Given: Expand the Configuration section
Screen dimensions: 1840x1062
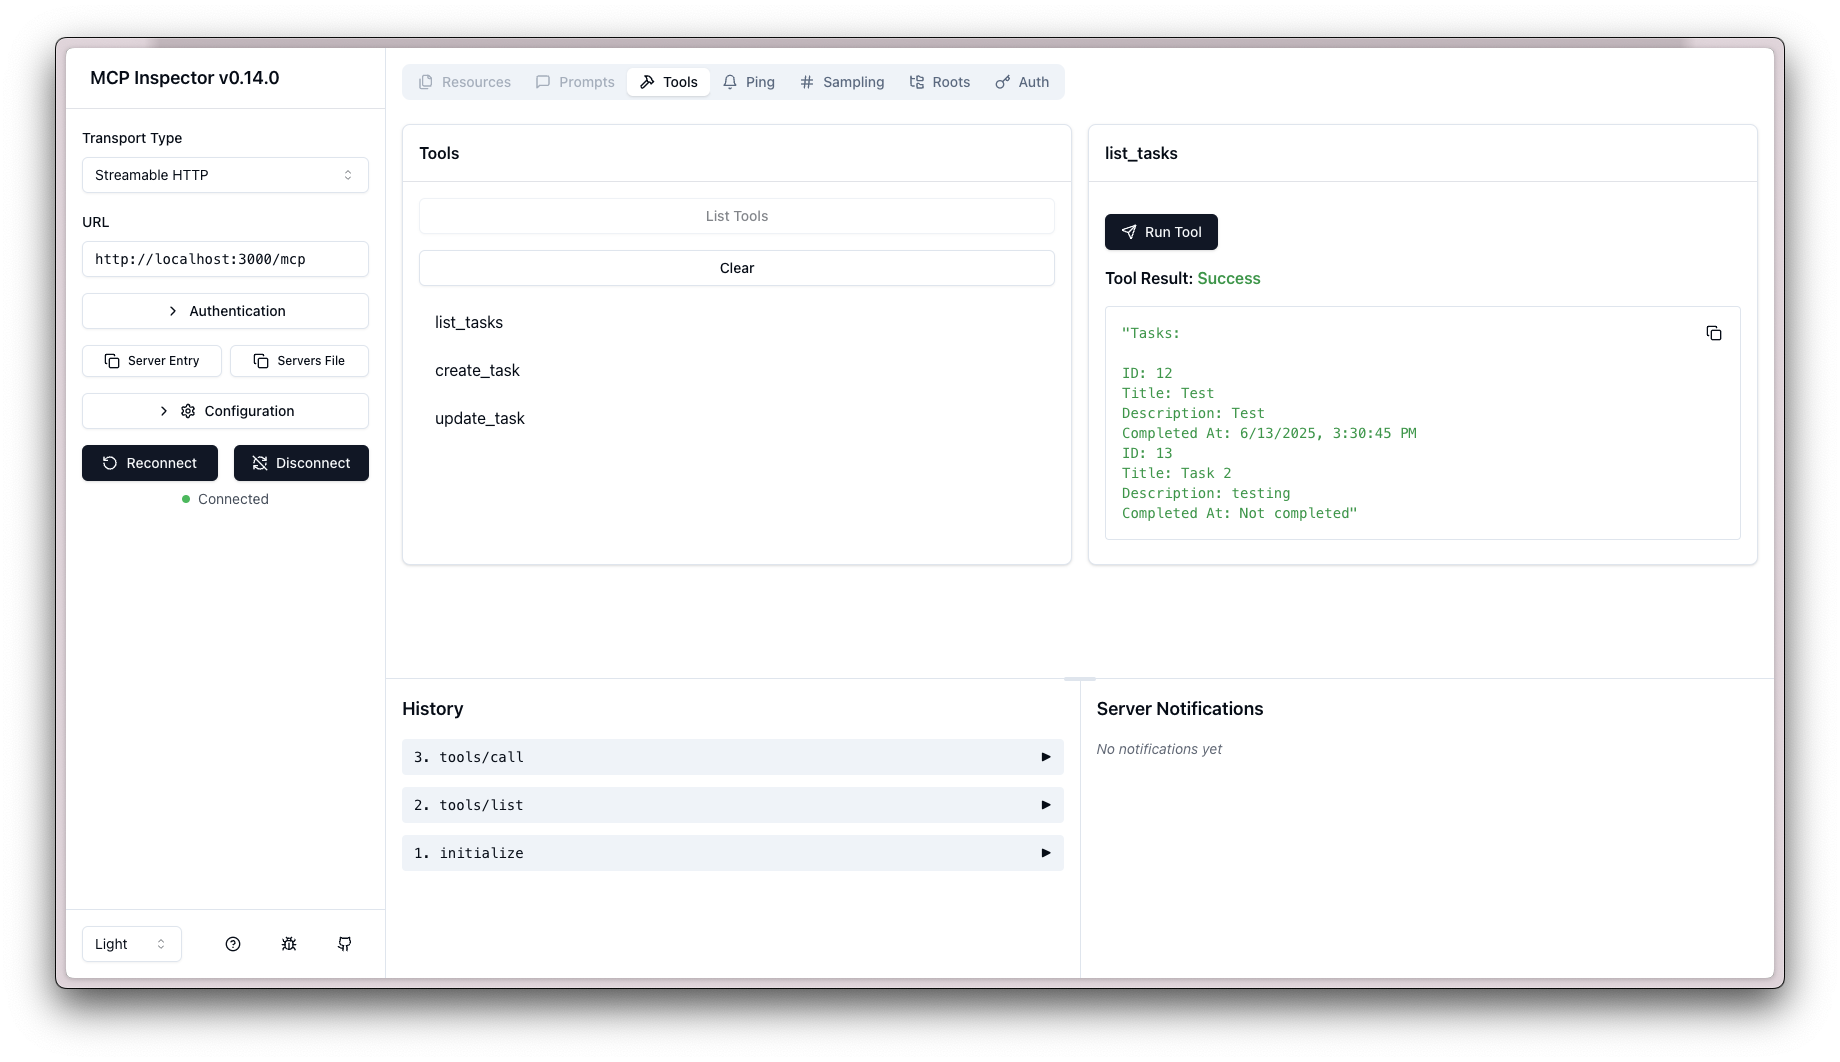Looking at the screenshot, I should (x=225, y=411).
